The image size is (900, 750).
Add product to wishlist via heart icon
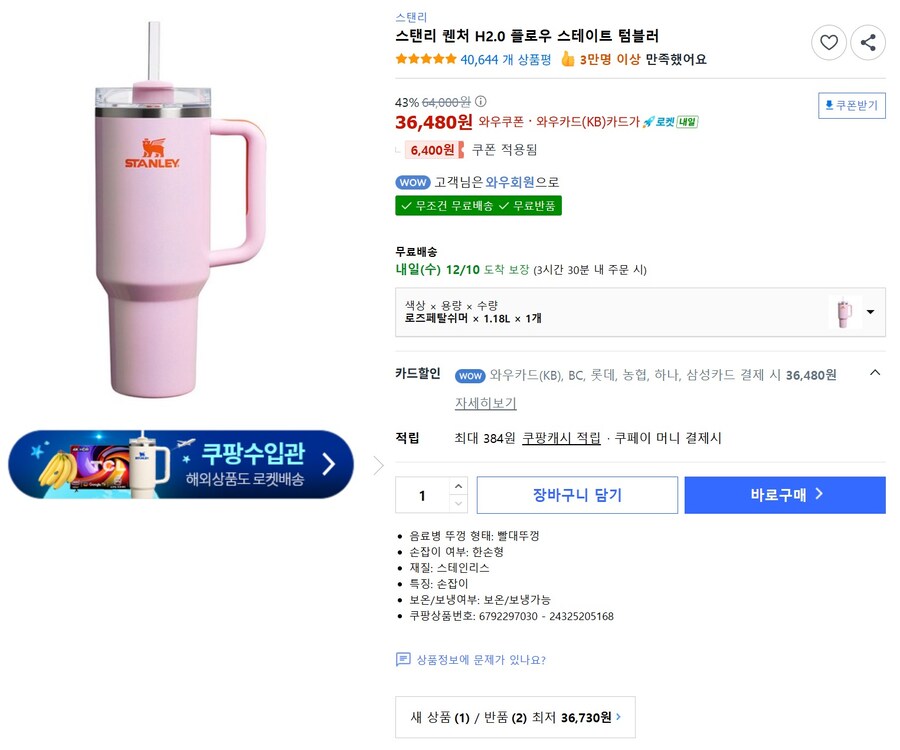829,43
